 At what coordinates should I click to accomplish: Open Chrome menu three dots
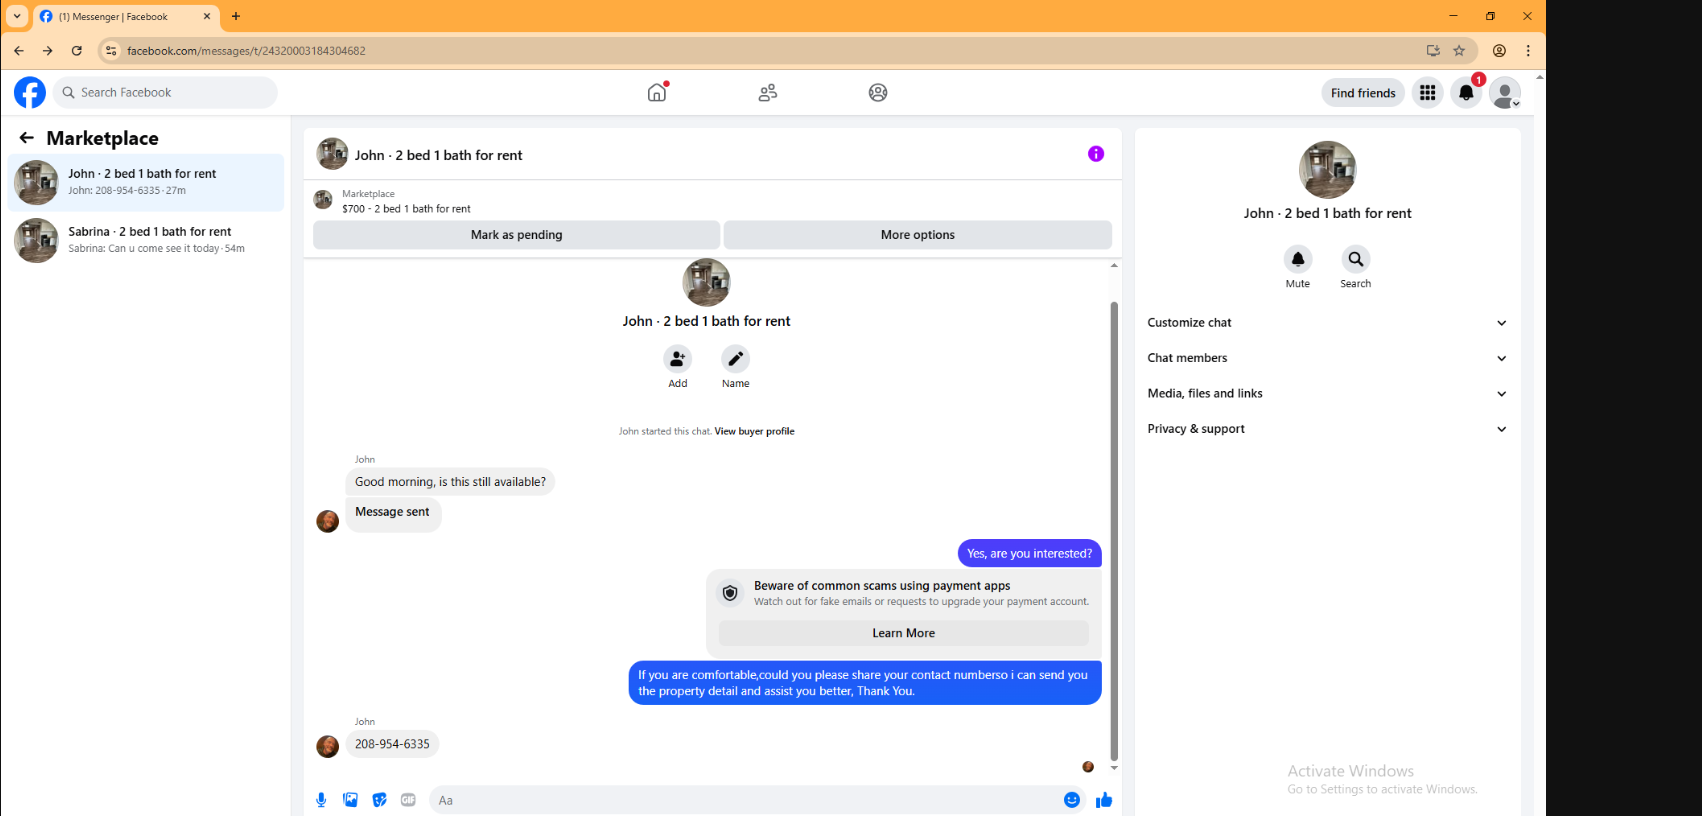click(1528, 51)
